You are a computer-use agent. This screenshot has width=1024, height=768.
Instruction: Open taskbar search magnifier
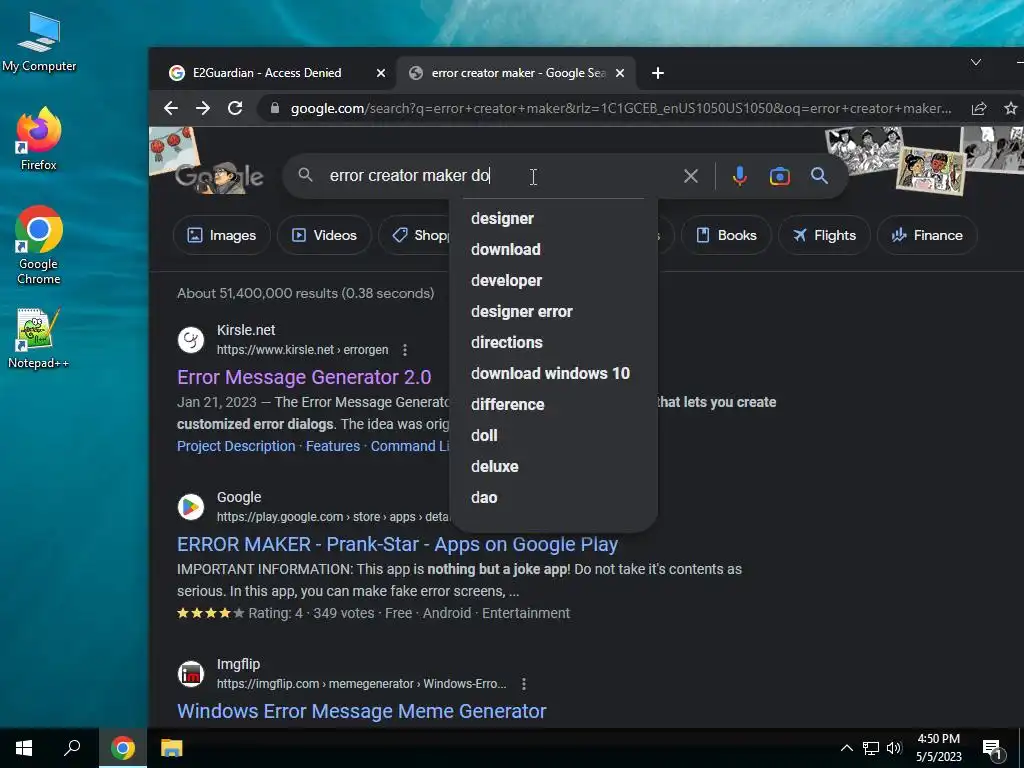pos(72,748)
